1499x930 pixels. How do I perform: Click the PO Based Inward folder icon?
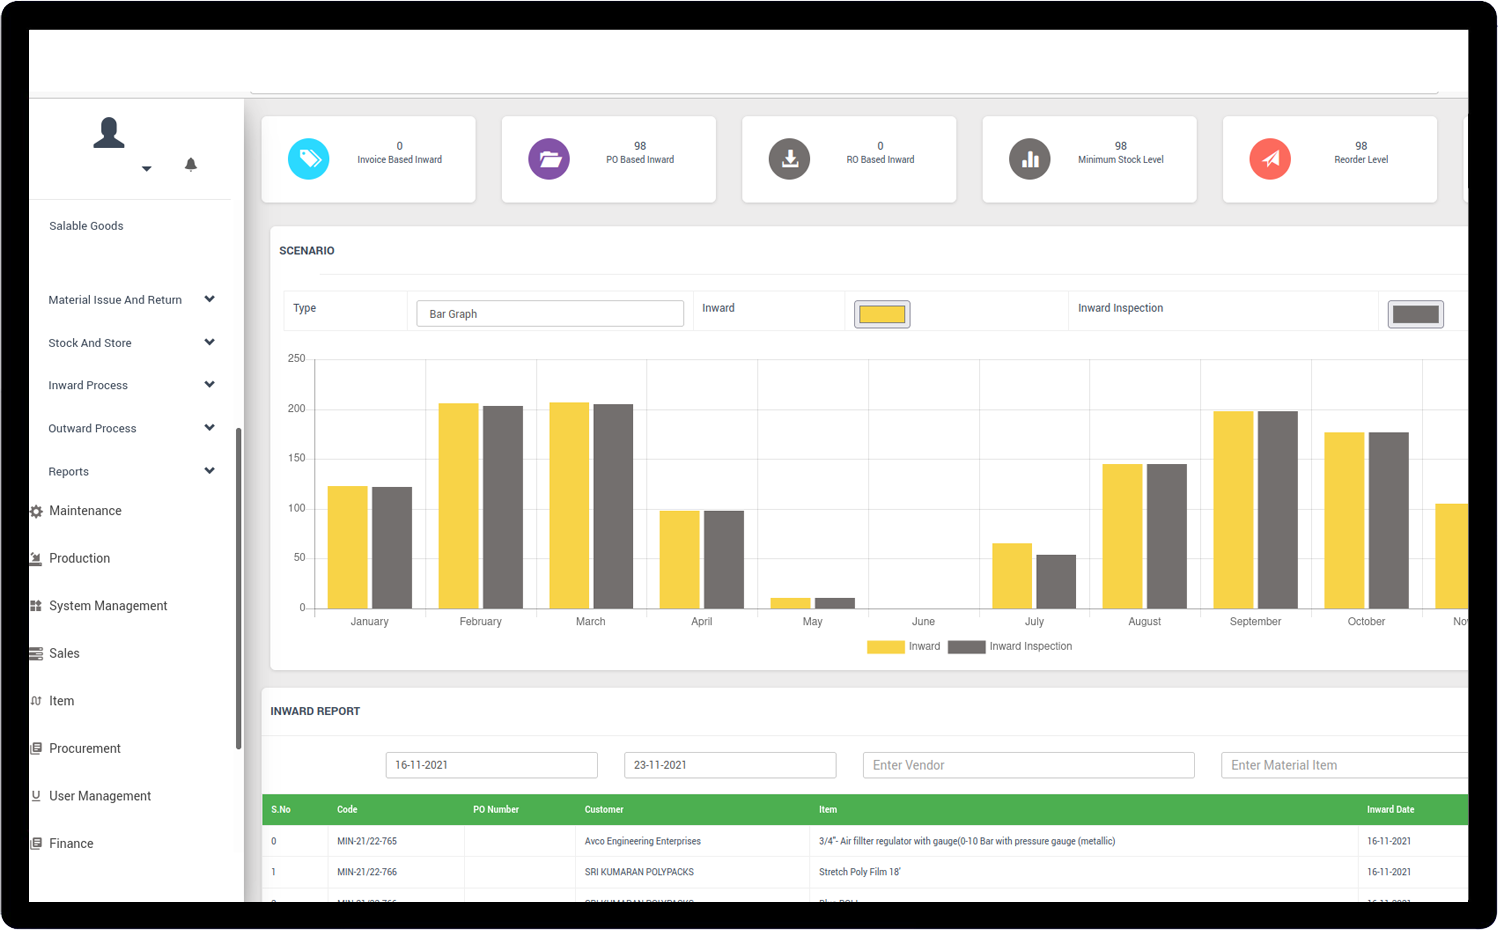click(549, 159)
